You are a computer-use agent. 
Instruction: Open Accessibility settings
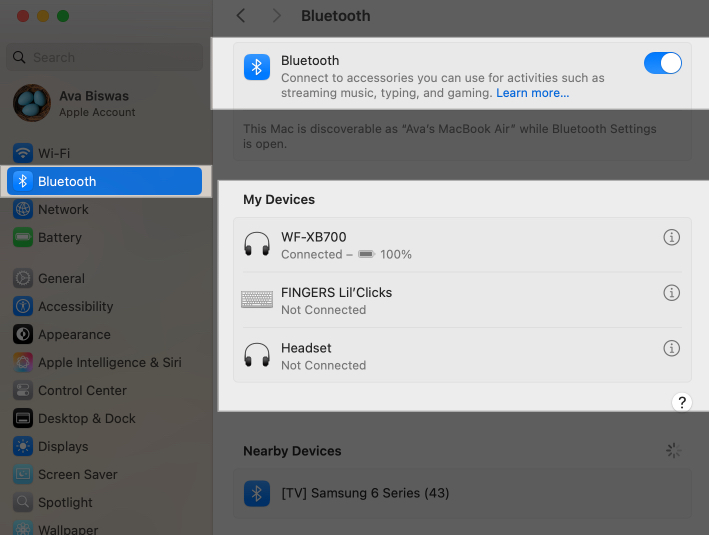(104, 307)
